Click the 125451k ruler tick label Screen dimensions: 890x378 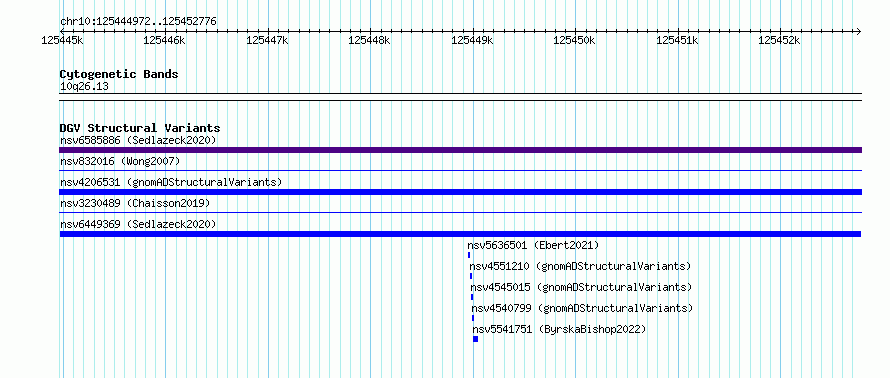point(677,40)
